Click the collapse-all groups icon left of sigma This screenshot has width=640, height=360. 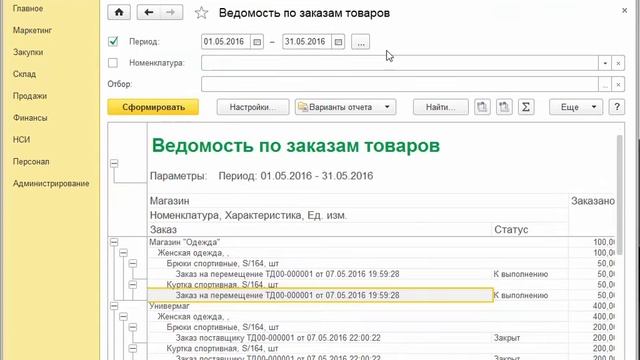(504, 107)
